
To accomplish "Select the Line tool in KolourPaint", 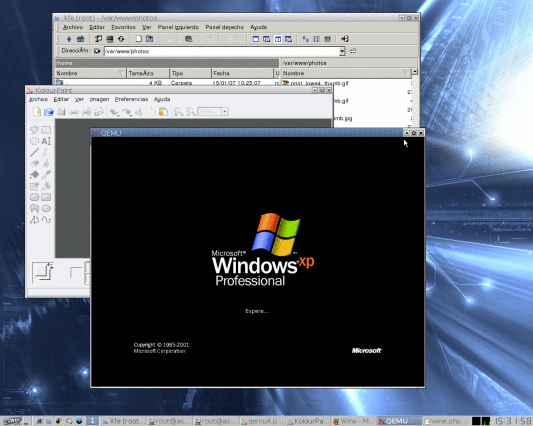I will coord(34,152).
